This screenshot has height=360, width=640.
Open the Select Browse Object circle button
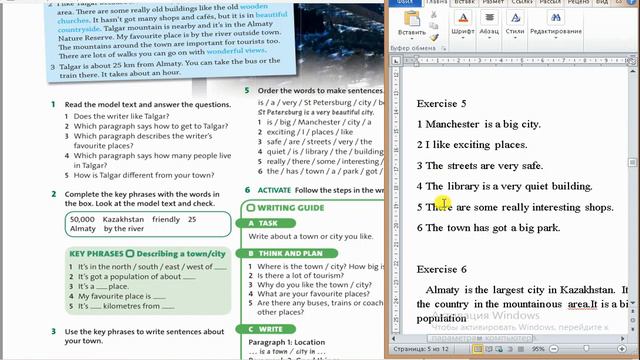[x=633, y=321]
